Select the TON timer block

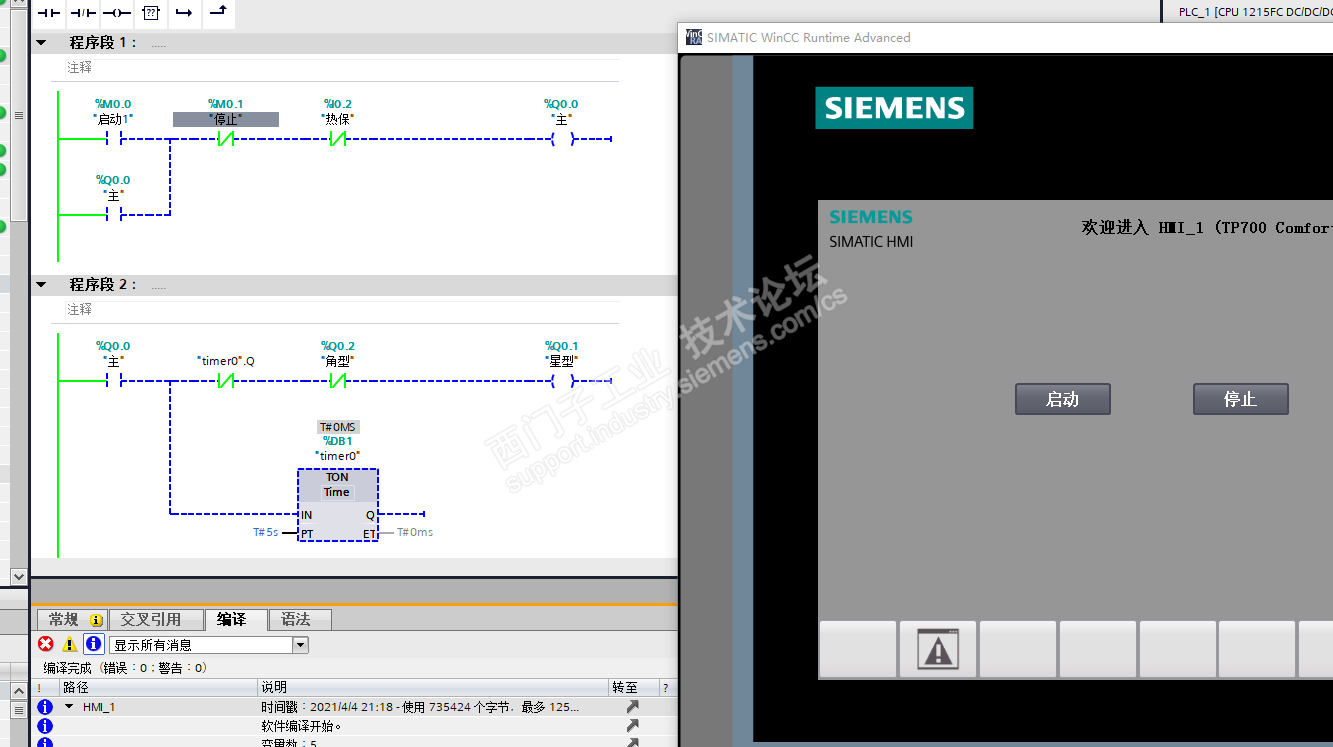pos(338,505)
